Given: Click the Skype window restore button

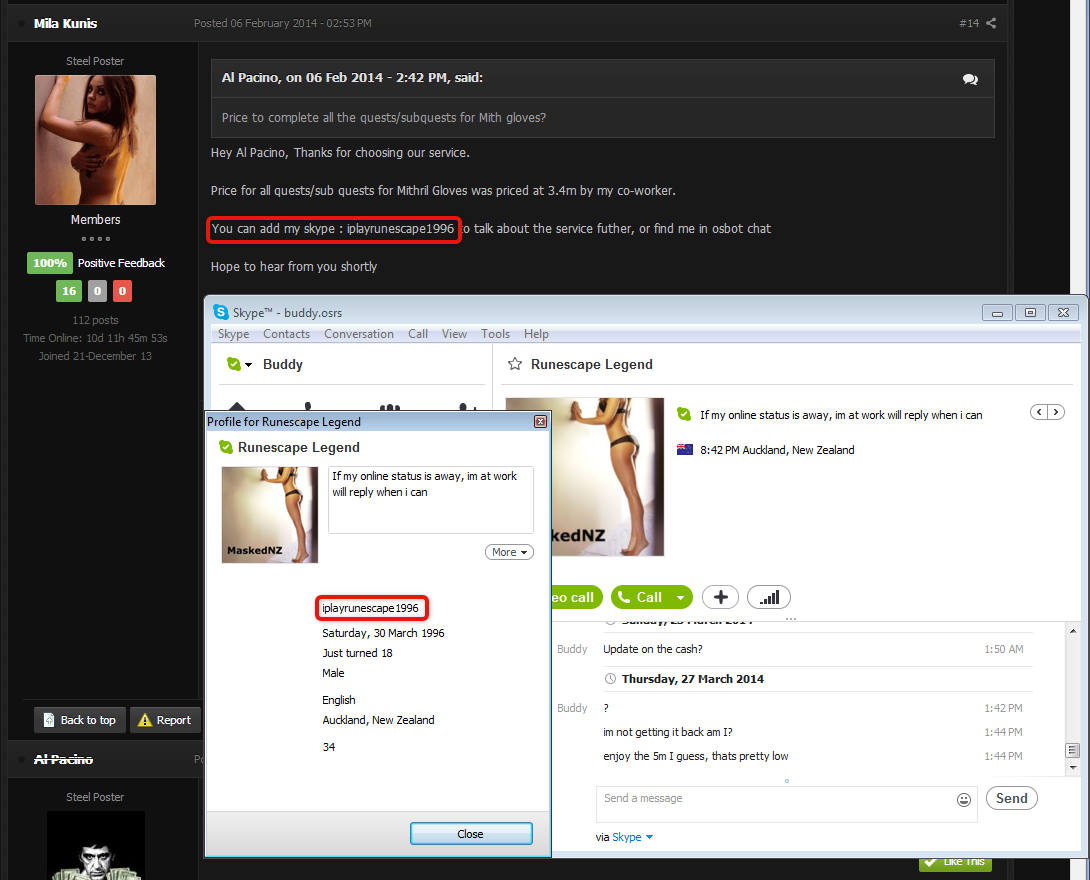Looking at the screenshot, I should (x=1030, y=313).
